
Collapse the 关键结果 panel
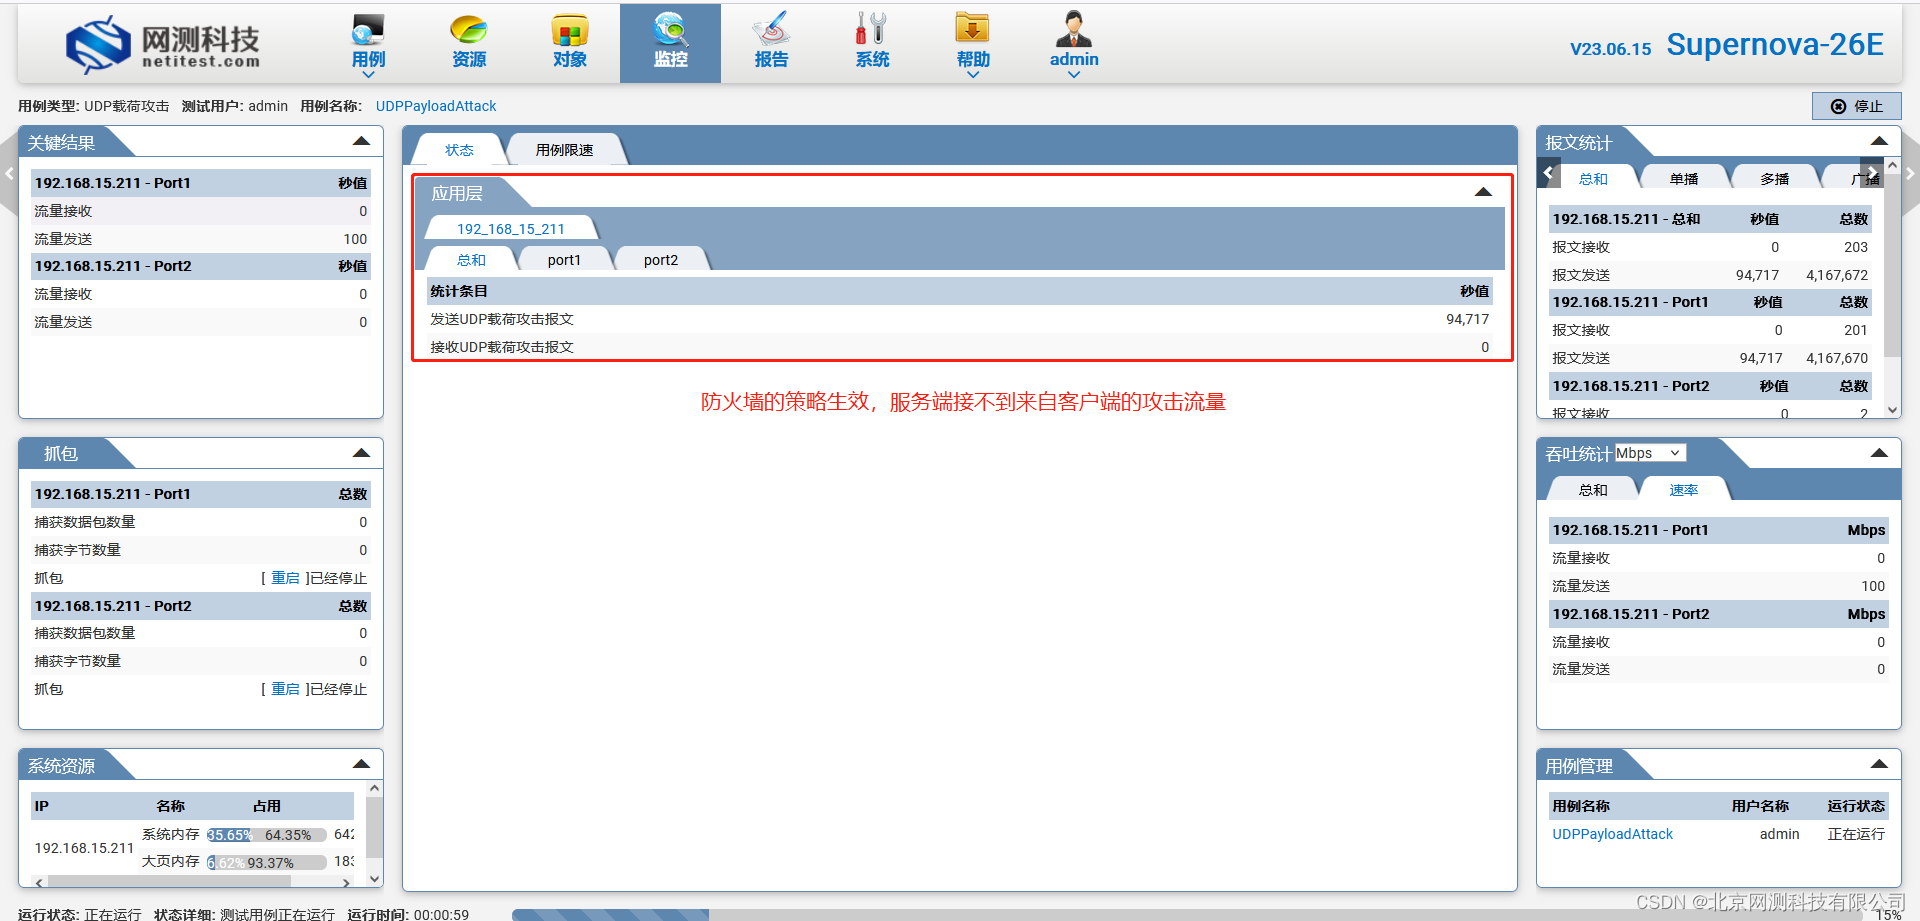tap(361, 142)
